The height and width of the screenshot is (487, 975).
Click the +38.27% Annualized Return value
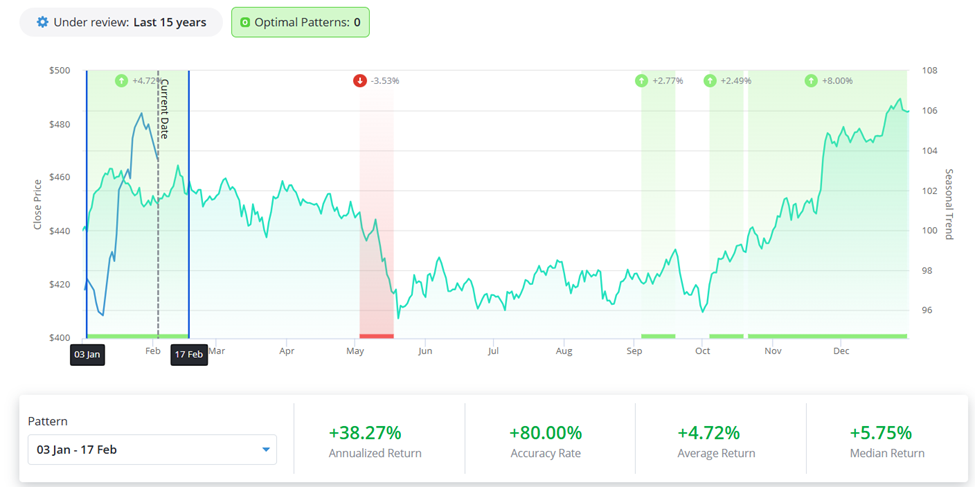[x=365, y=432]
